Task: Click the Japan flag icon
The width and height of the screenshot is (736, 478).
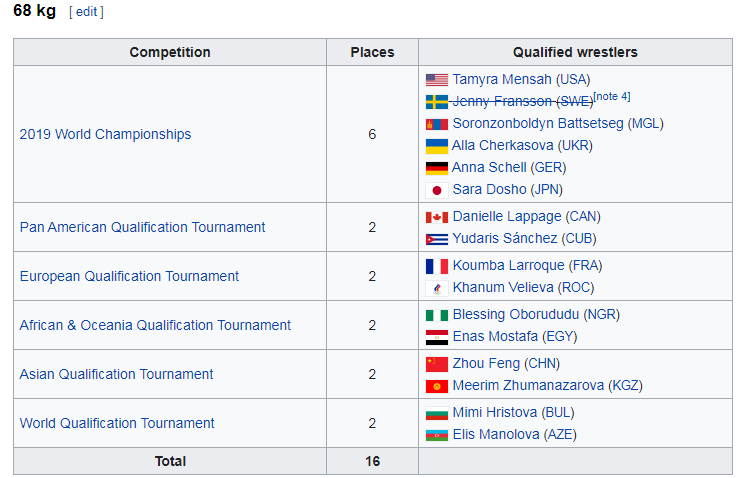Action: click(x=437, y=190)
